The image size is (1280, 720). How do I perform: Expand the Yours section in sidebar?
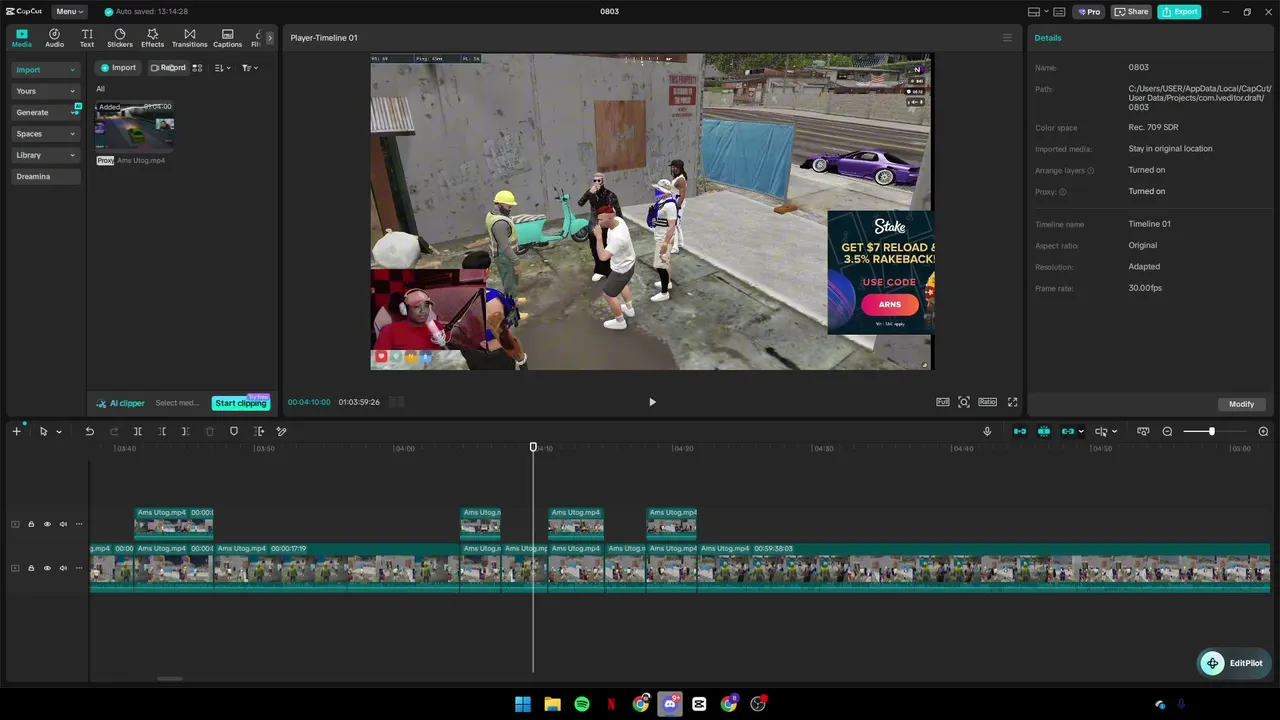click(x=45, y=91)
